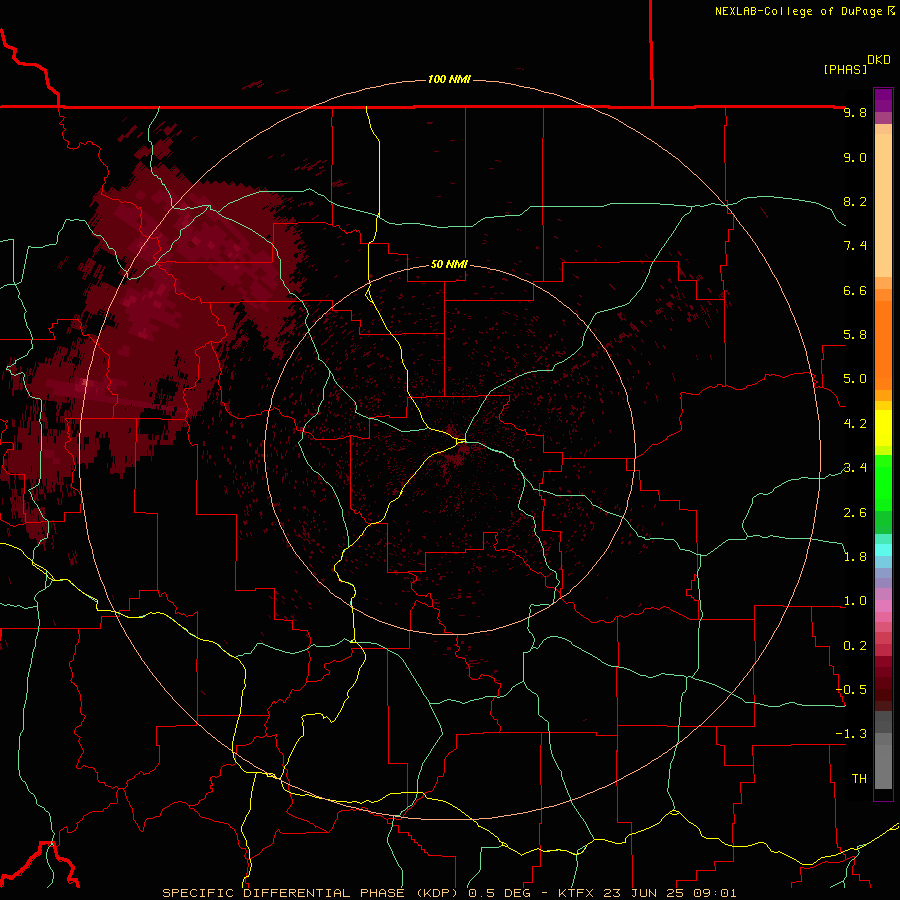Click the 9.0 legend value
The image size is (900, 900).
855,157
